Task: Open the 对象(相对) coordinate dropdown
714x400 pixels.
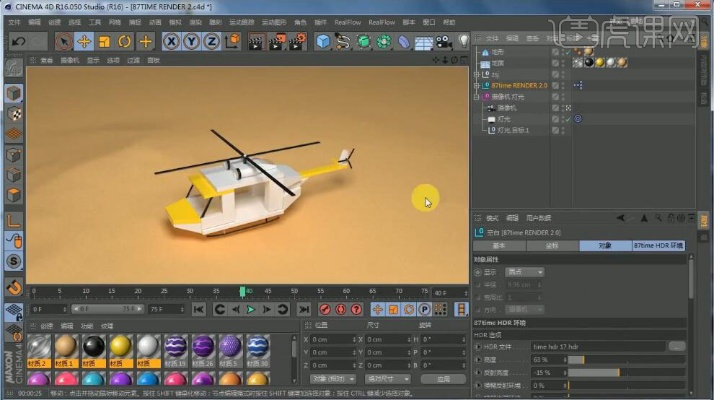Action: [333, 379]
